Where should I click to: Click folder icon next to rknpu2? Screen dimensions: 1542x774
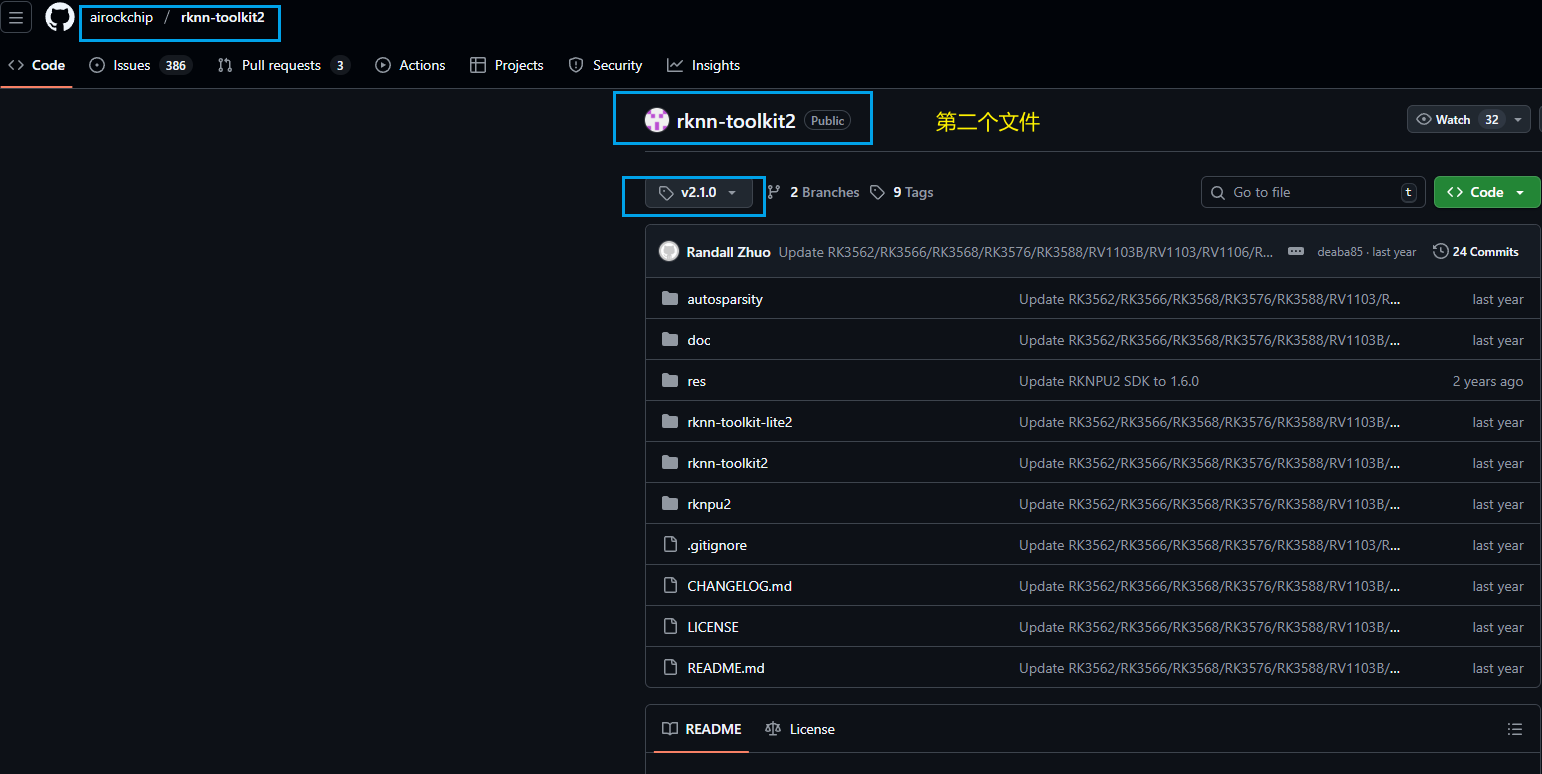(670, 504)
